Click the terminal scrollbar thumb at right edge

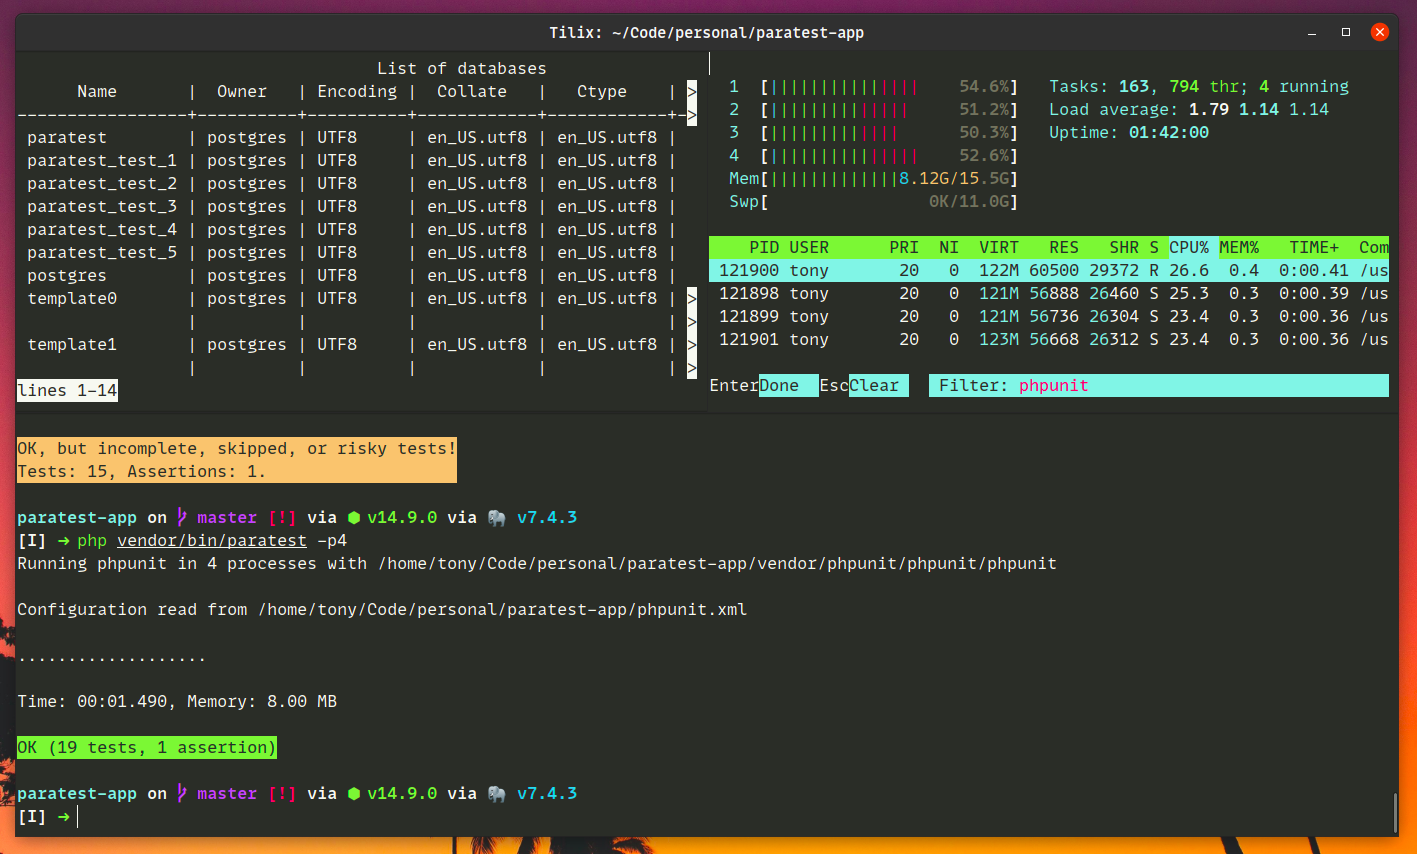coord(1394,812)
